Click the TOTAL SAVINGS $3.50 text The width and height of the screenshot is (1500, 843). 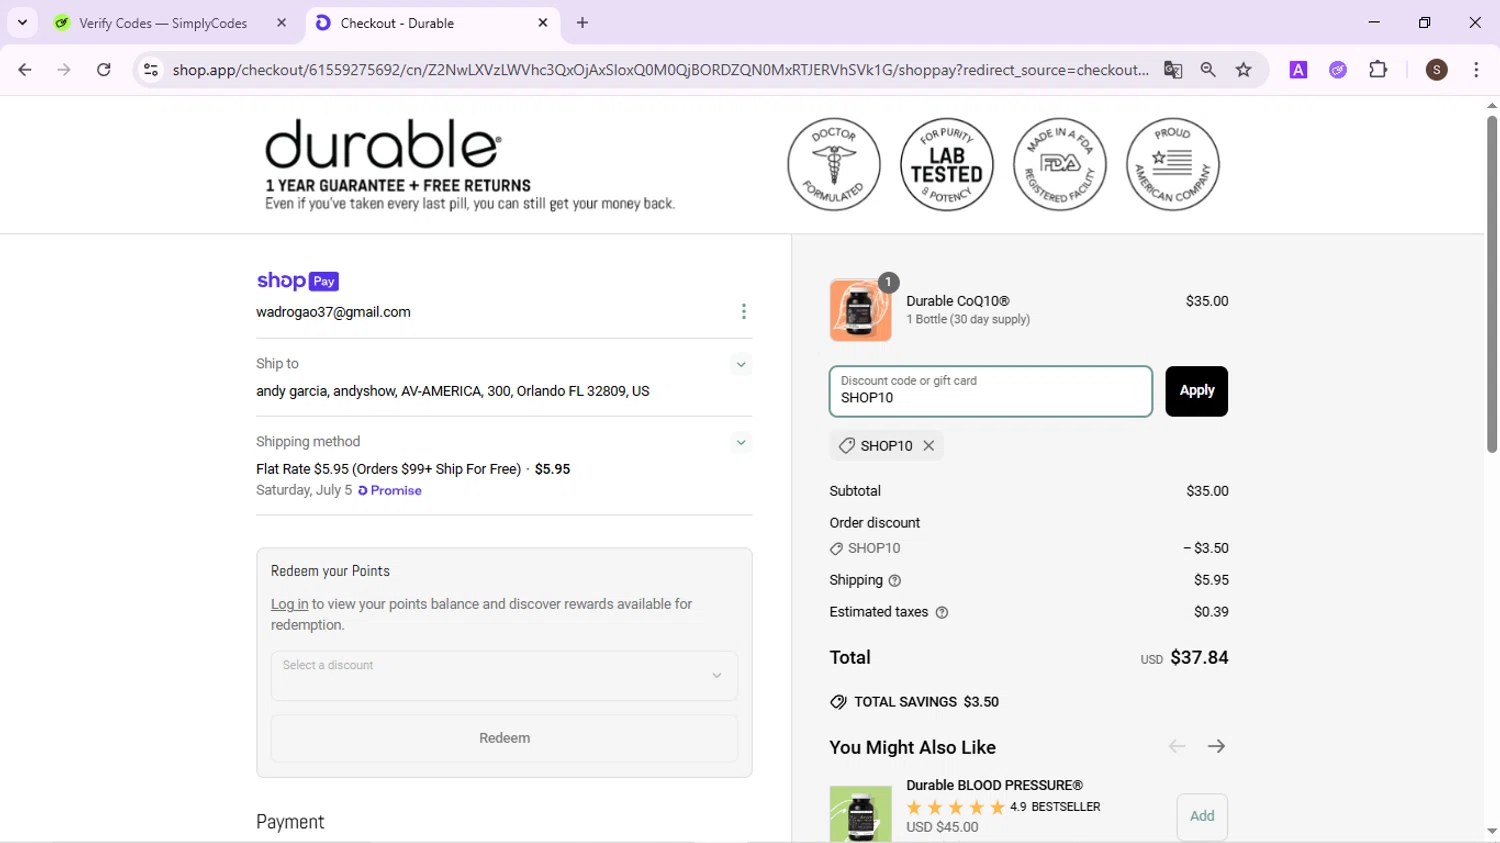pyautogui.click(x=926, y=702)
